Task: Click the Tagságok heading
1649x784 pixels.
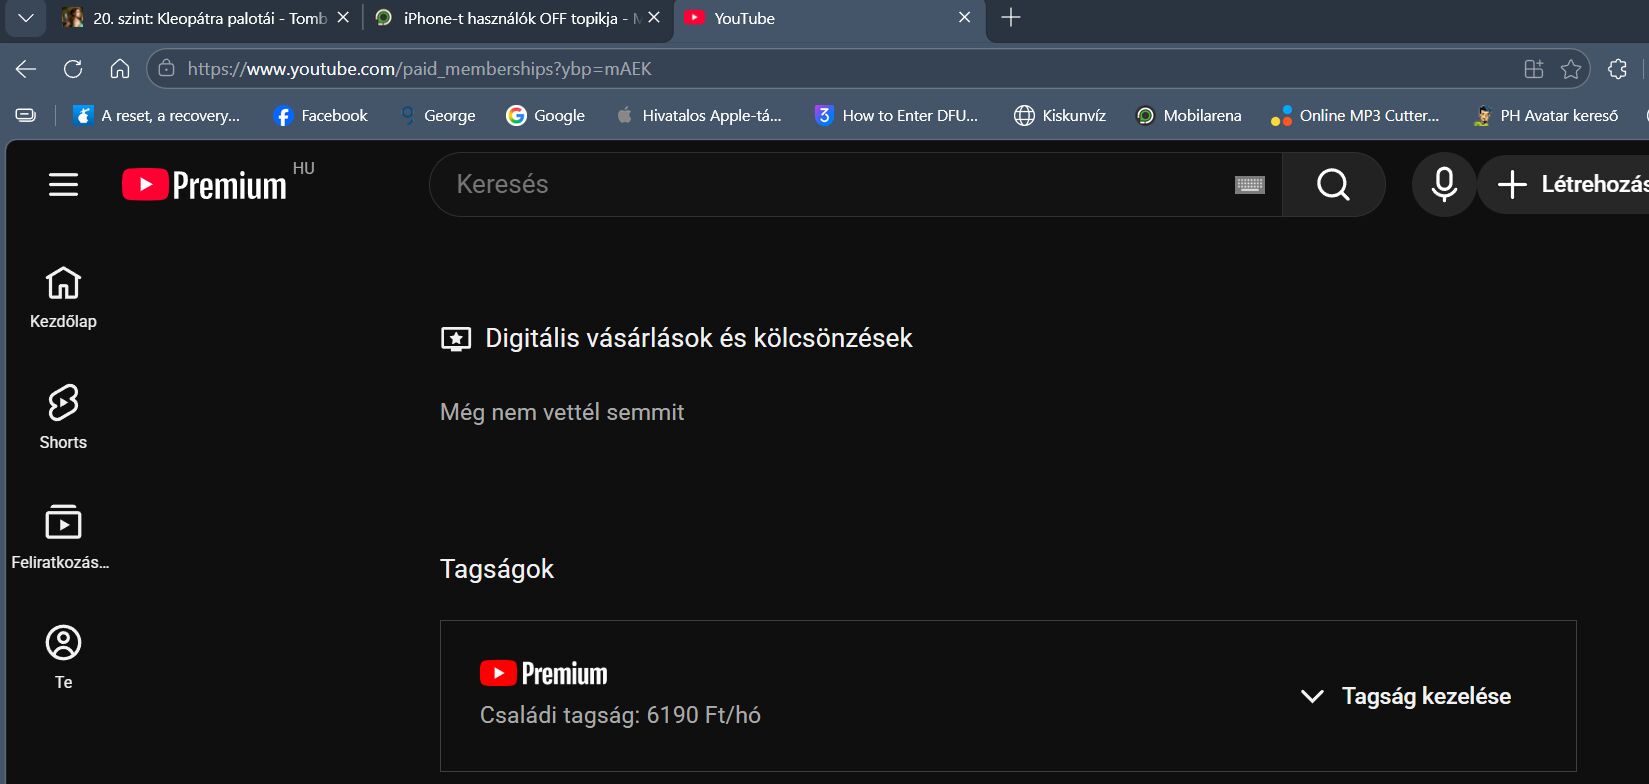Action: point(497,569)
